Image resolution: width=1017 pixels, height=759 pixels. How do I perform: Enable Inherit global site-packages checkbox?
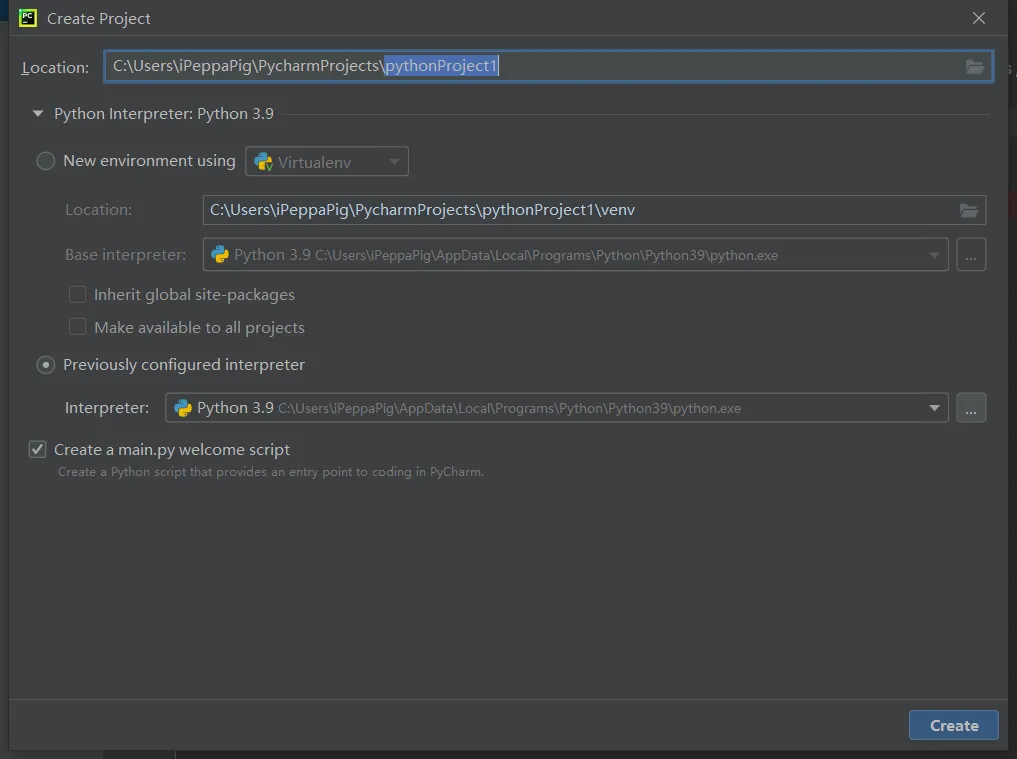[x=77, y=295]
